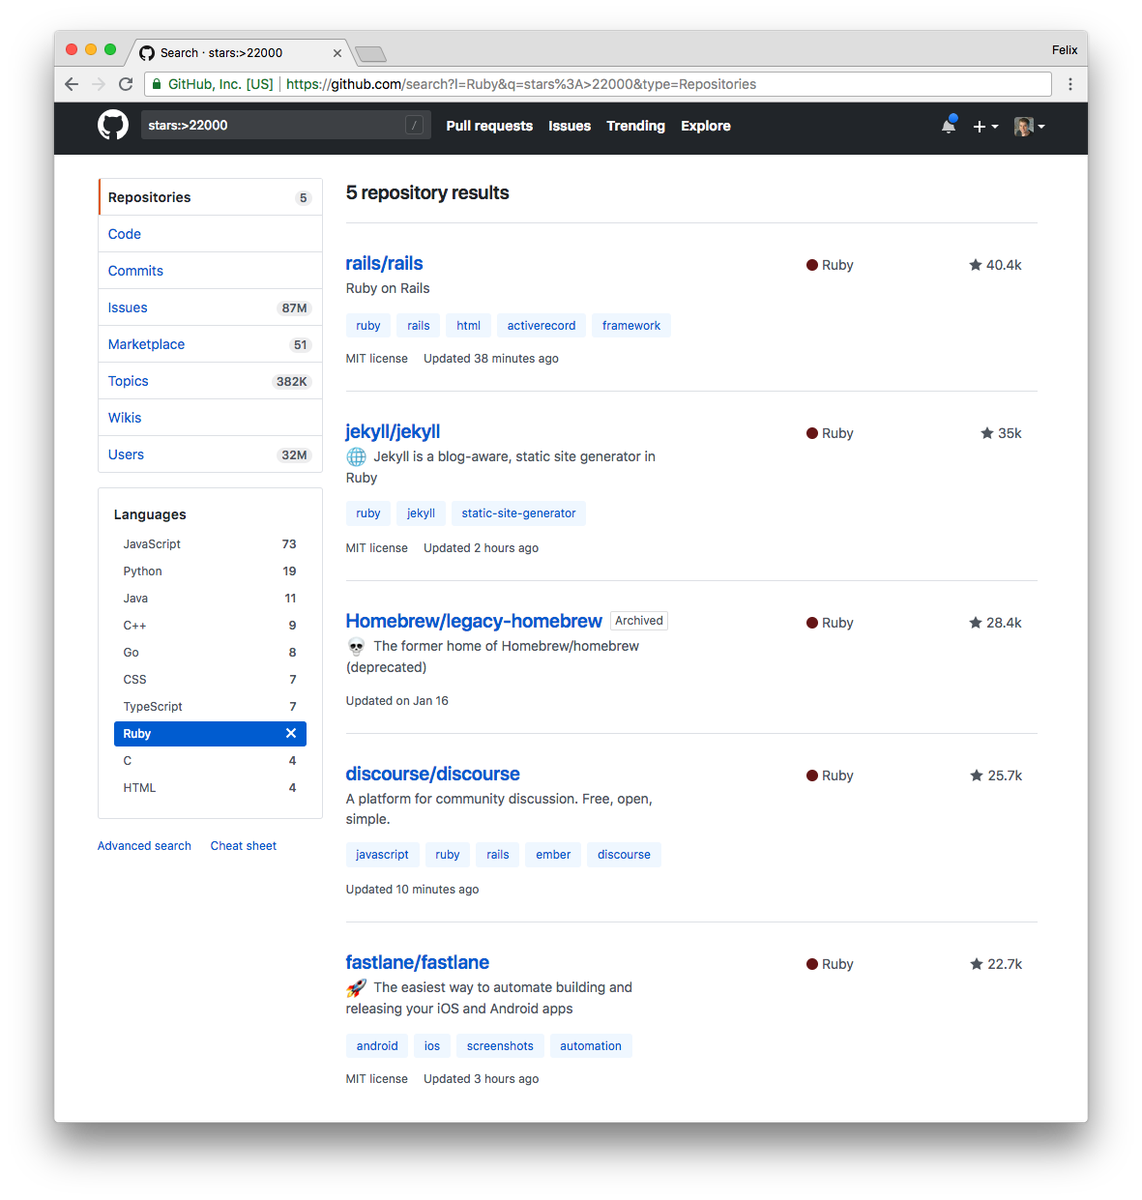Click the framework topic tag

(631, 326)
